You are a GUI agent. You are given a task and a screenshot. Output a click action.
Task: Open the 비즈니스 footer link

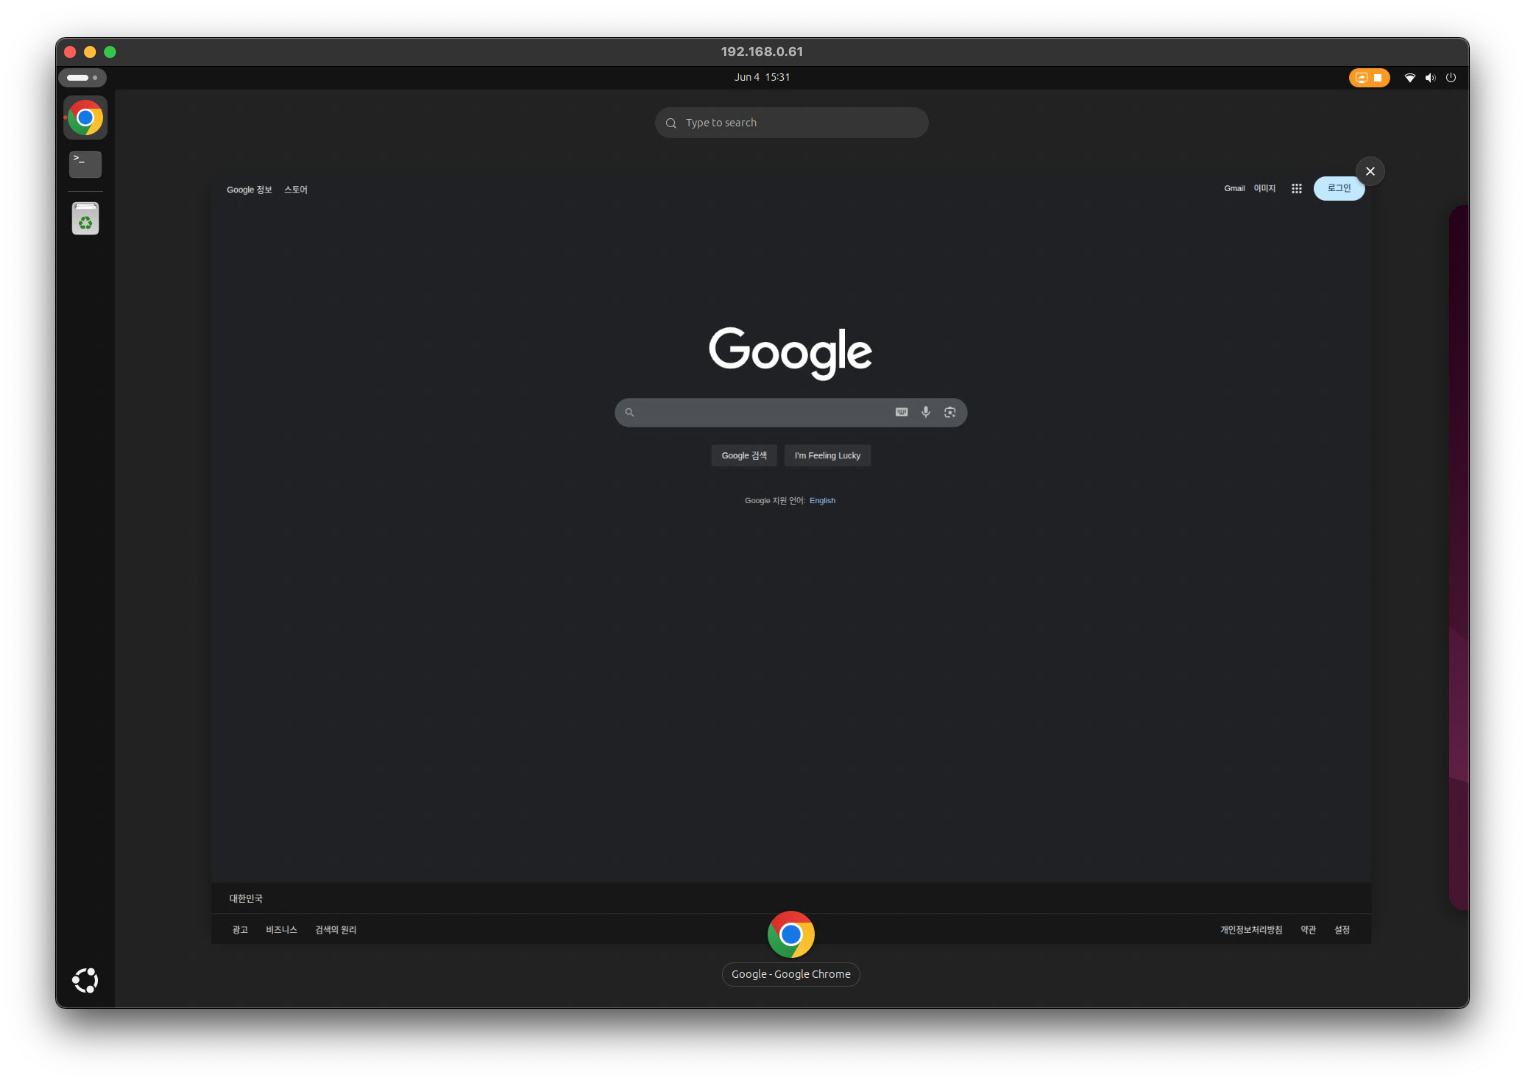281,930
